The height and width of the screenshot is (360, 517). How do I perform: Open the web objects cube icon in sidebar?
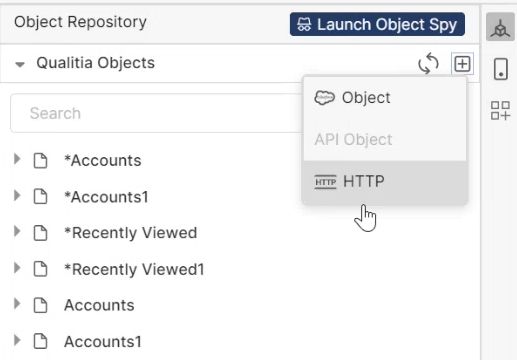coord(500,28)
